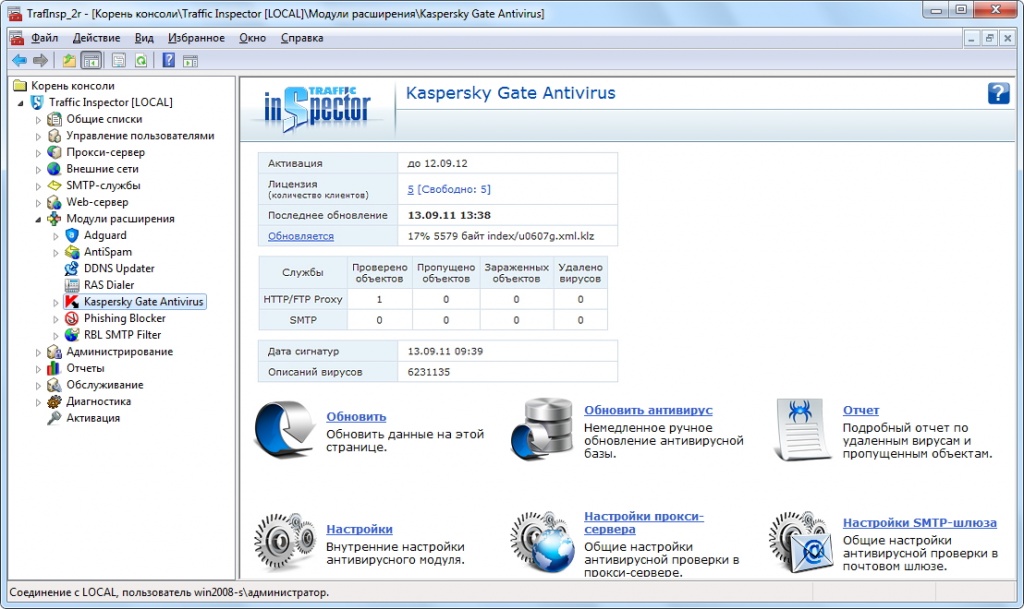Open the Избранное menu
The width and height of the screenshot is (1024, 609).
point(196,38)
